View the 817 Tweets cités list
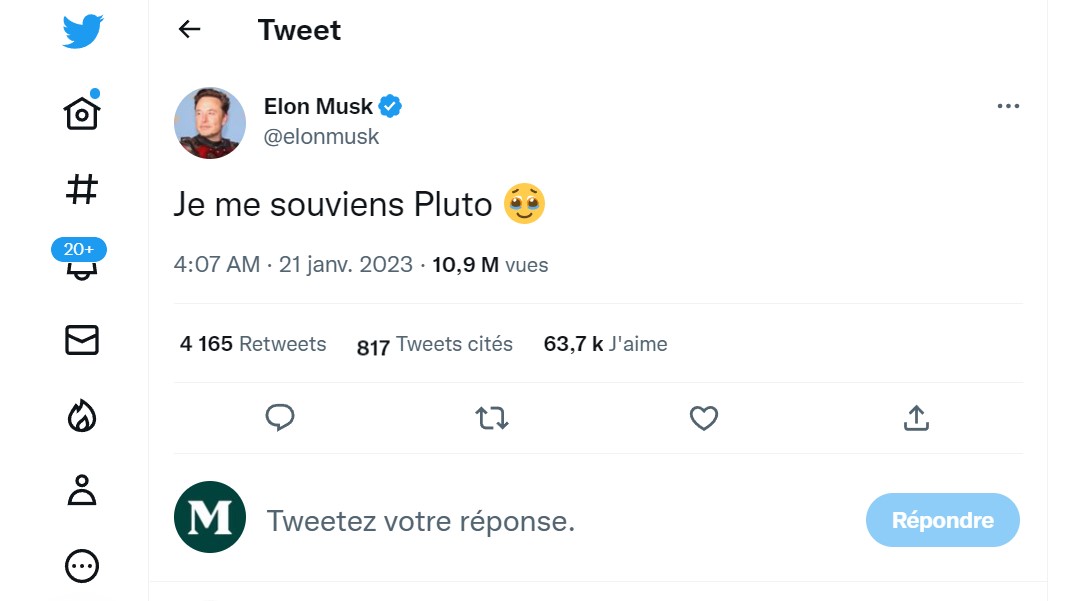 tap(435, 345)
